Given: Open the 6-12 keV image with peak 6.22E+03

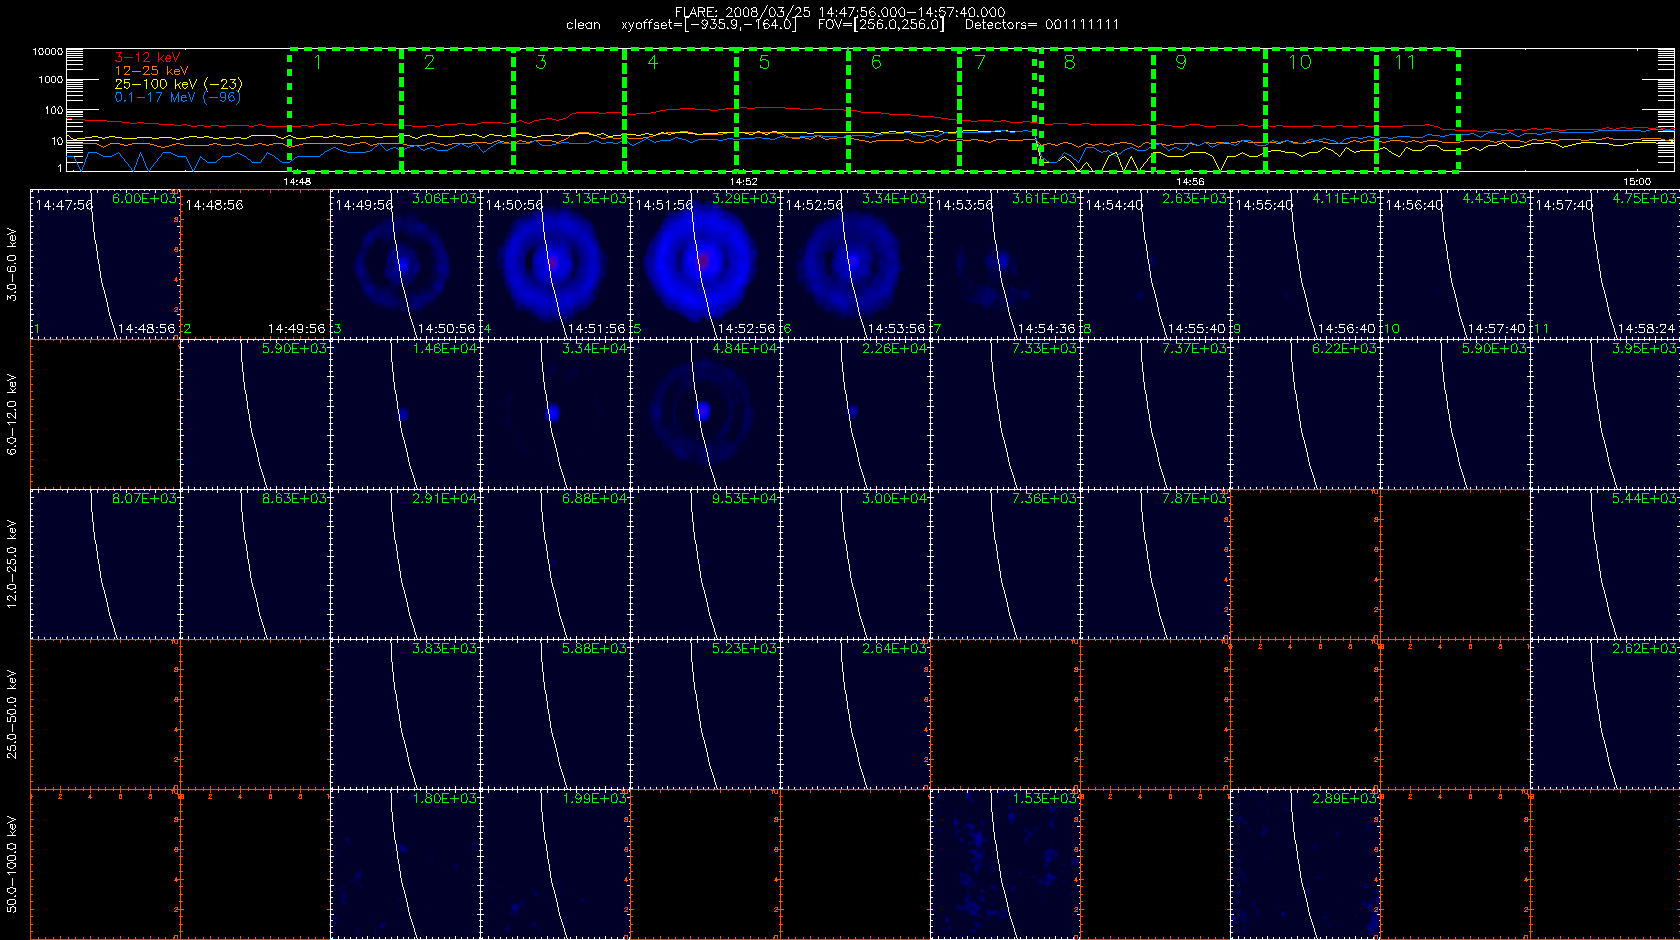Looking at the screenshot, I should click(1306, 414).
